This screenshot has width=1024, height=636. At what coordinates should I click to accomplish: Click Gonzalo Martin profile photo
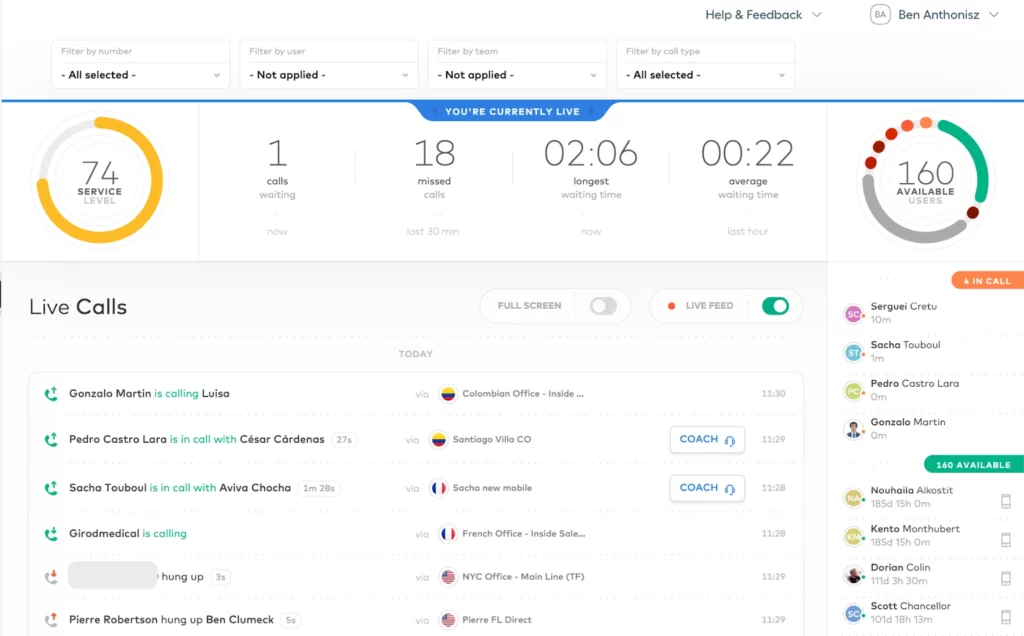(854, 430)
